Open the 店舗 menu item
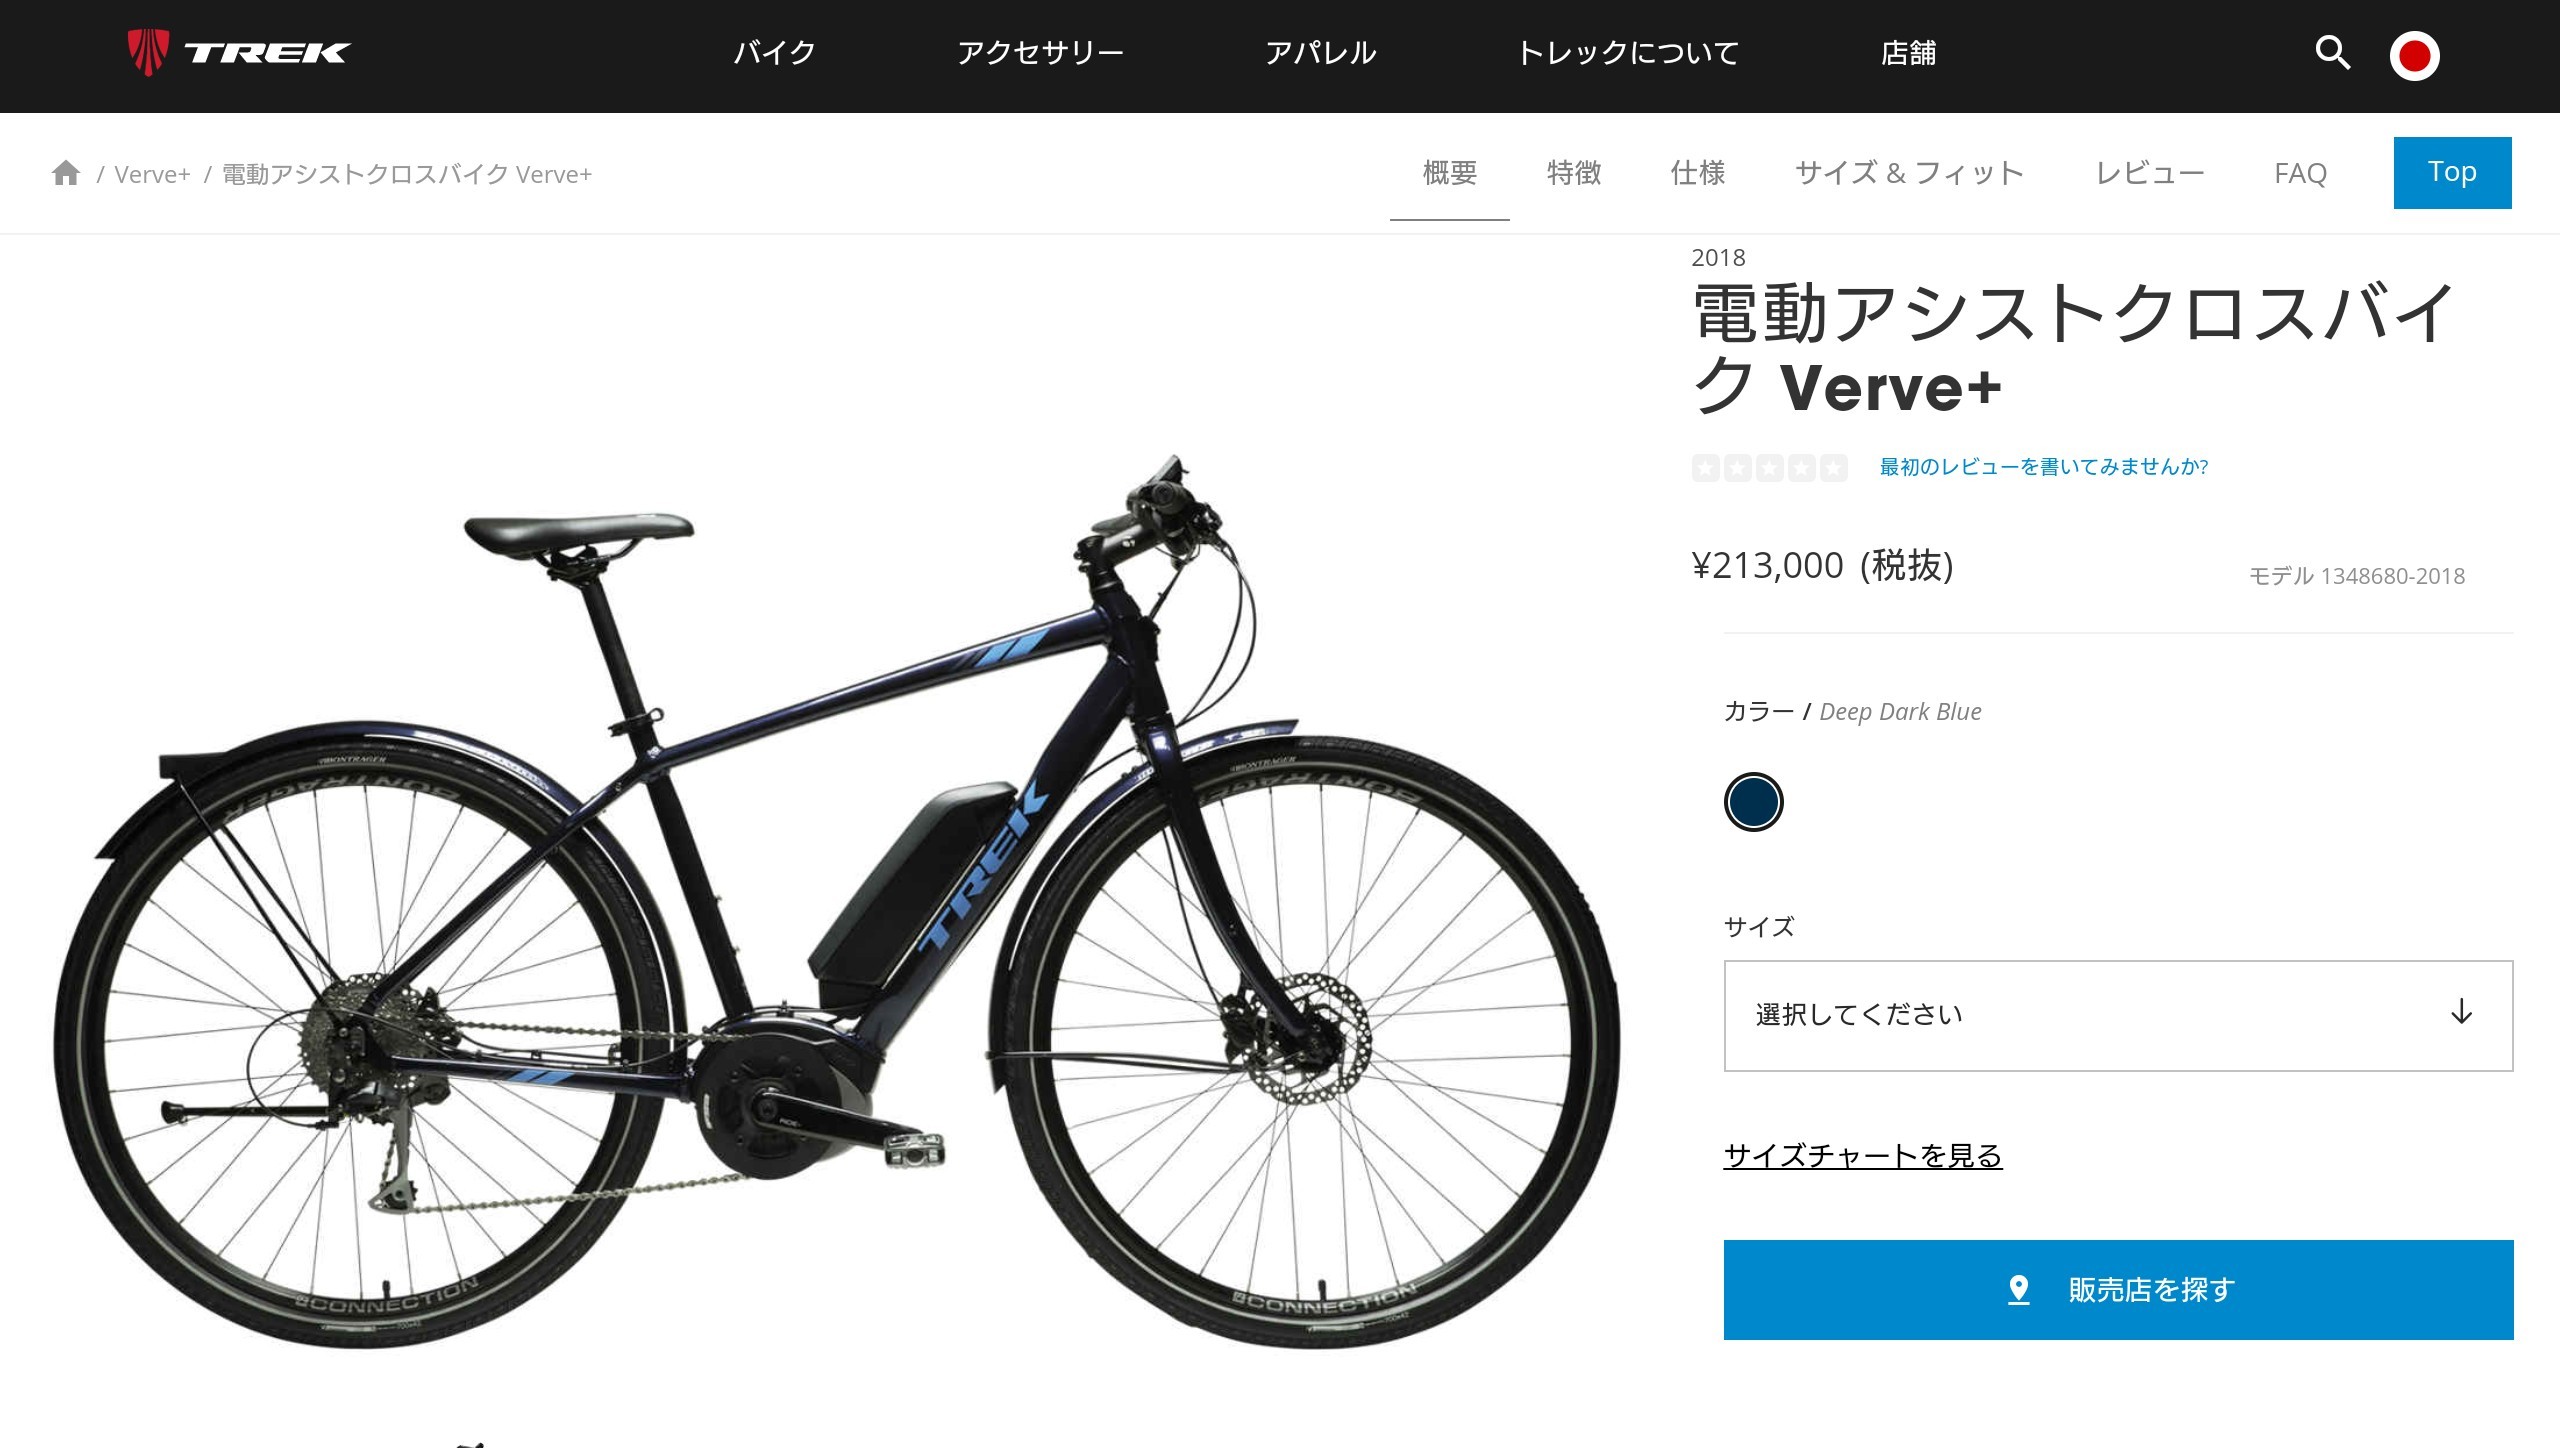This screenshot has height=1448, width=2560. [1908, 53]
